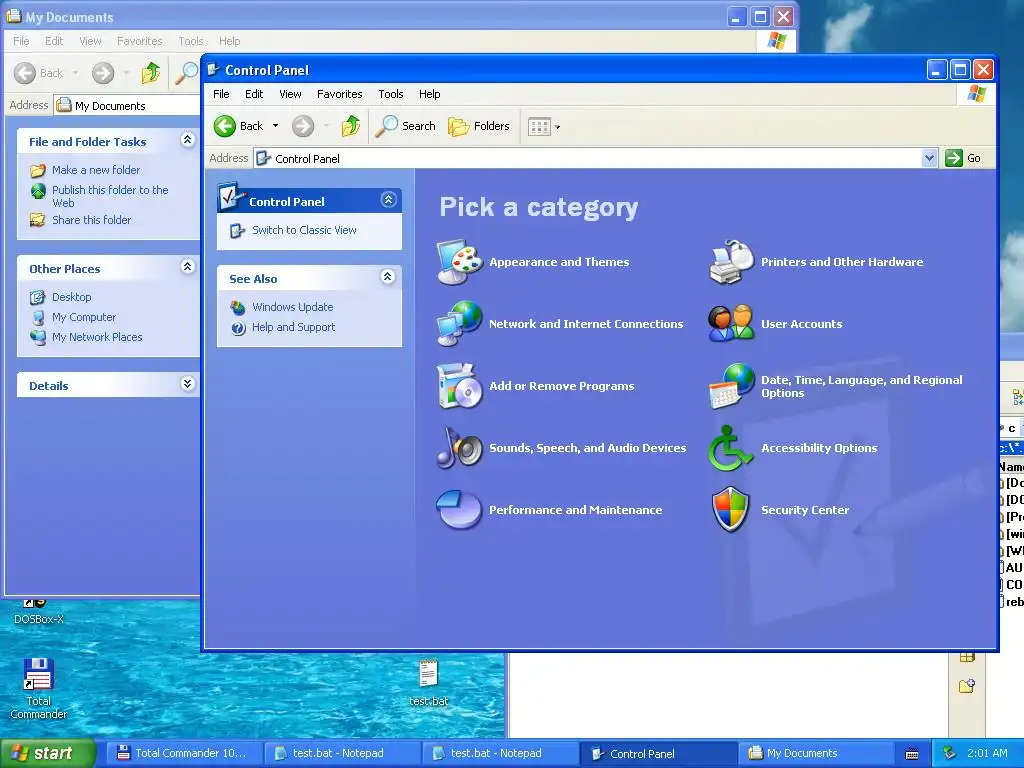Click network tray icon beside clock
The width and height of the screenshot is (1024, 768).
click(950, 753)
